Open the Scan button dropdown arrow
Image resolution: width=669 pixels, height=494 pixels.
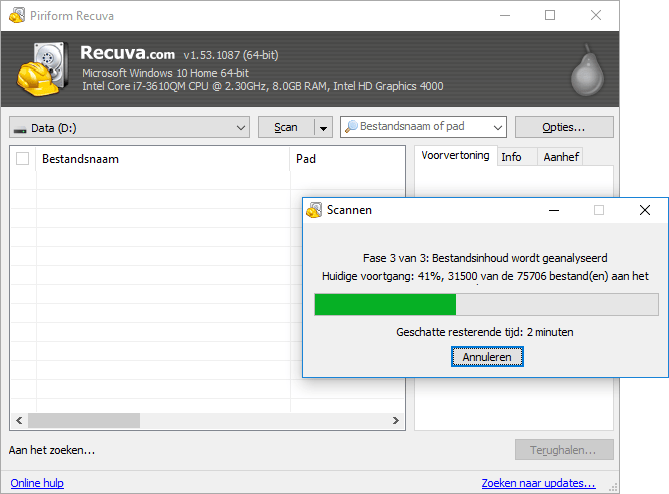tap(323, 128)
